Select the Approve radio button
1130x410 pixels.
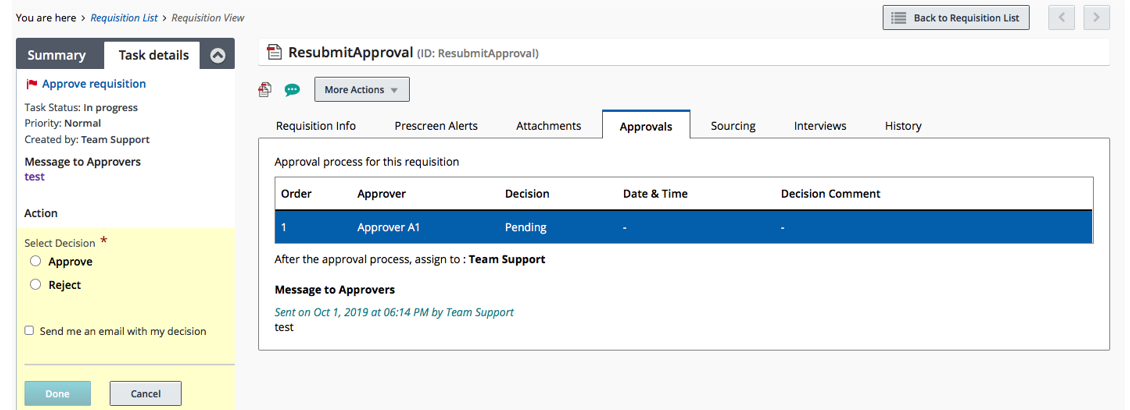tap(36, 261)
